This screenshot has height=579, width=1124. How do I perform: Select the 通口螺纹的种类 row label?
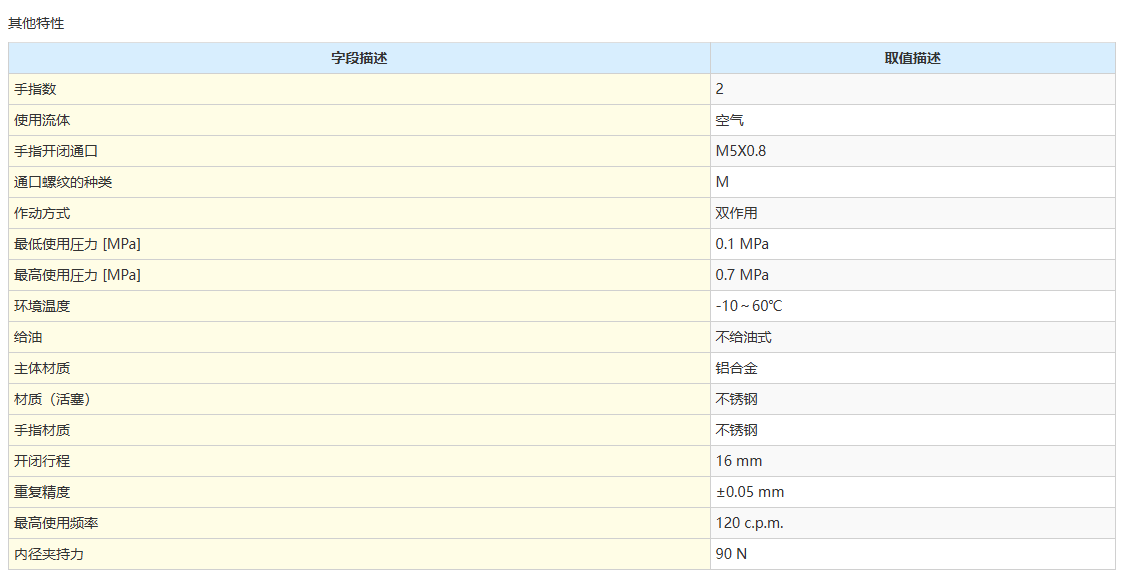coord(63,182)
